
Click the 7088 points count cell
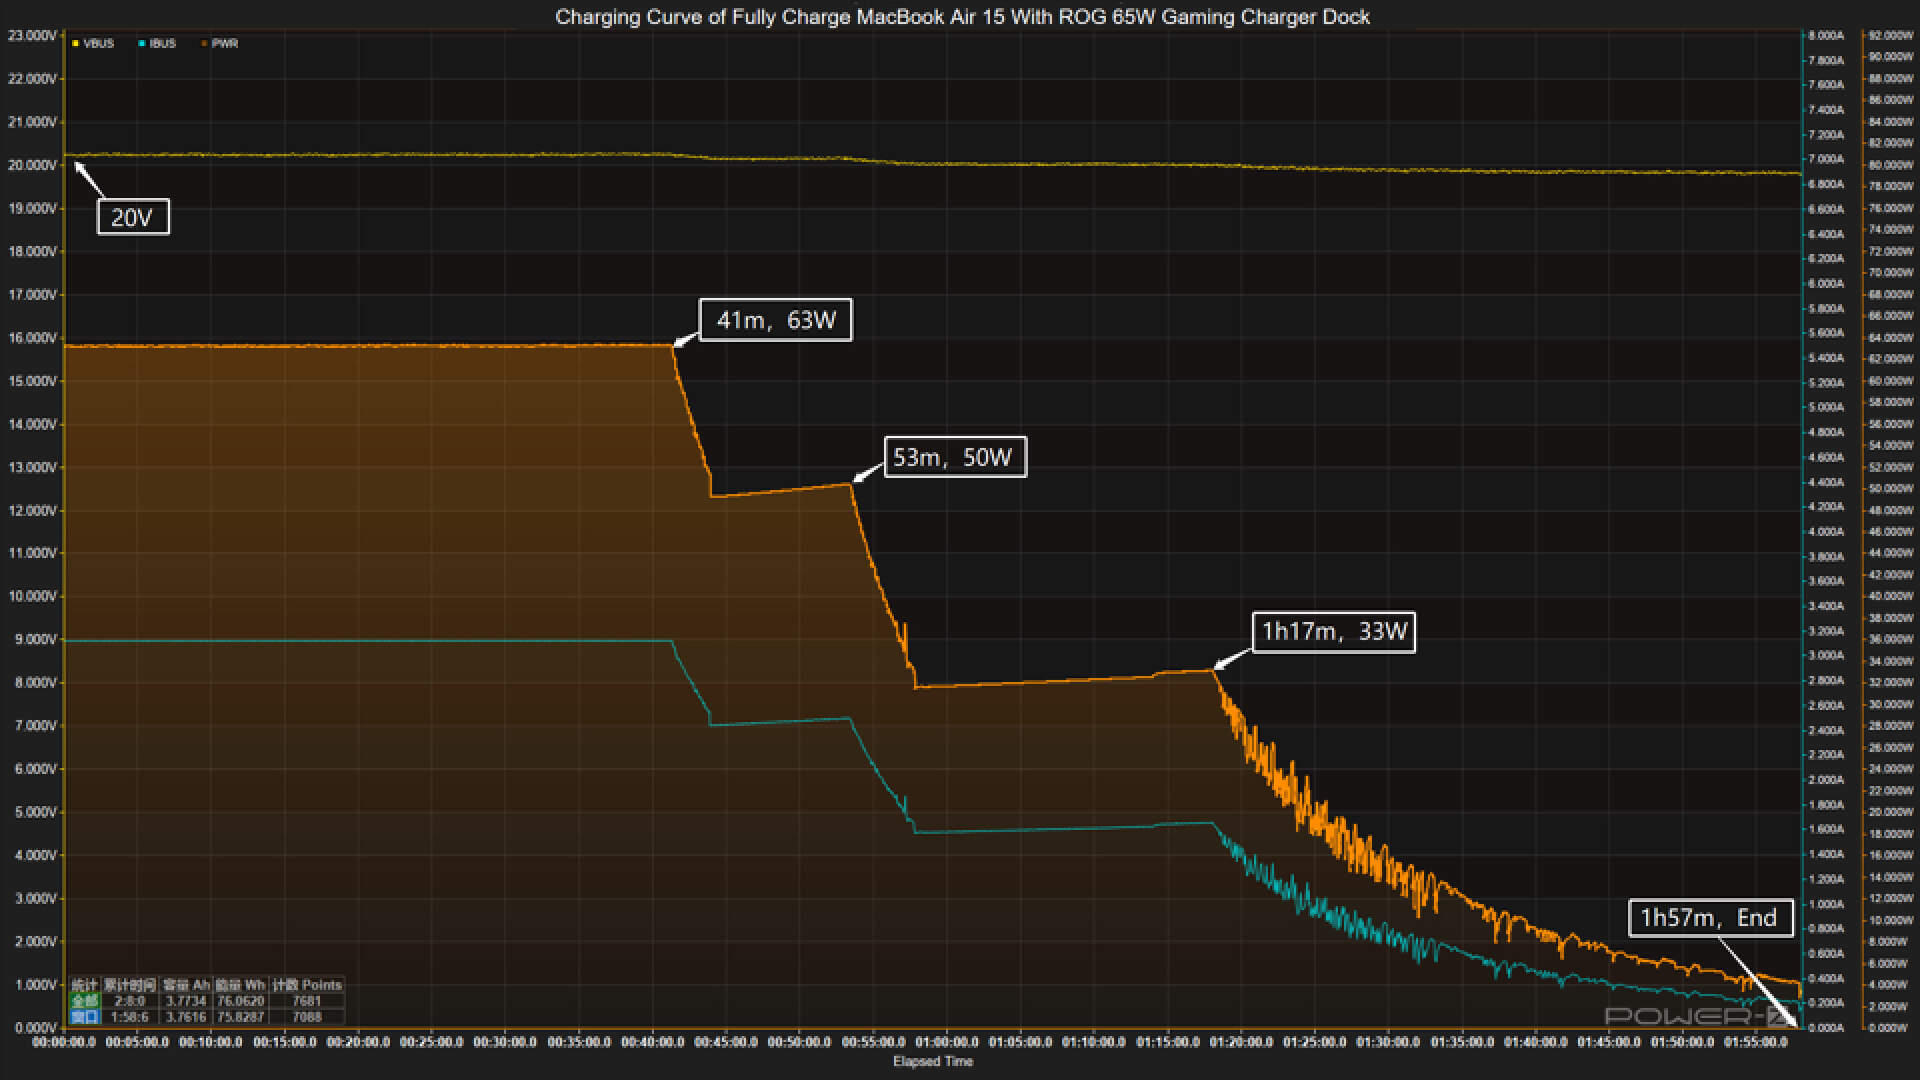coord(307,1017)
